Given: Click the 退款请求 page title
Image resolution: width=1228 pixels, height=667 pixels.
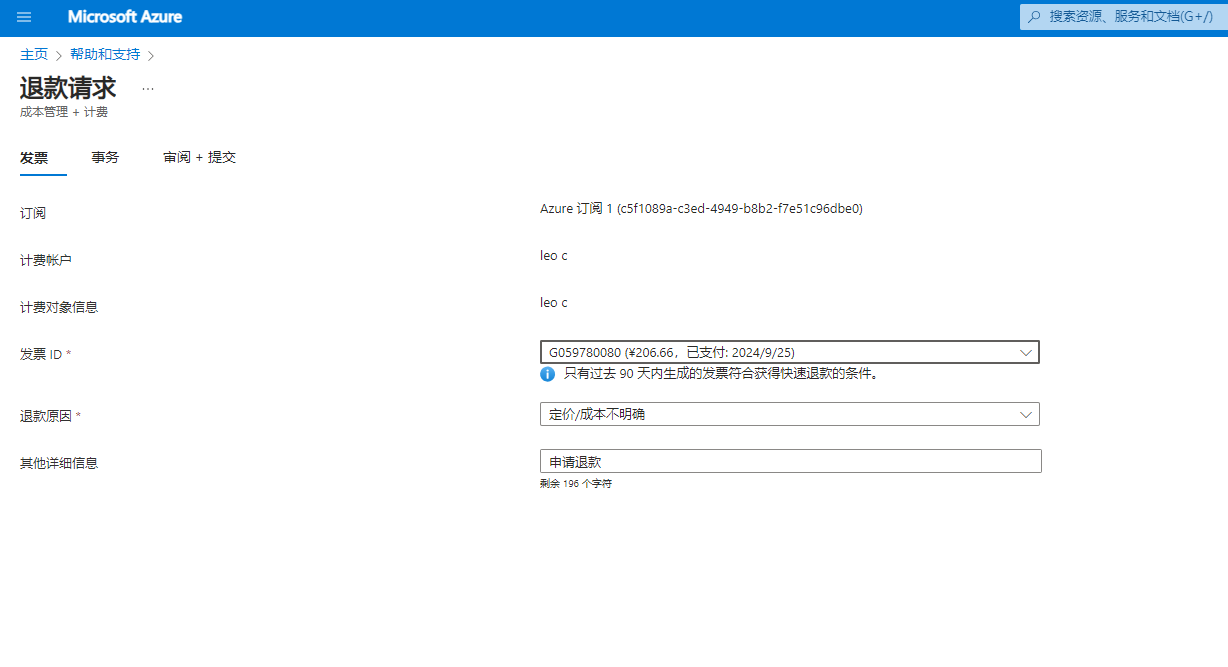Looking at the screenshot, I should [68, 87].
